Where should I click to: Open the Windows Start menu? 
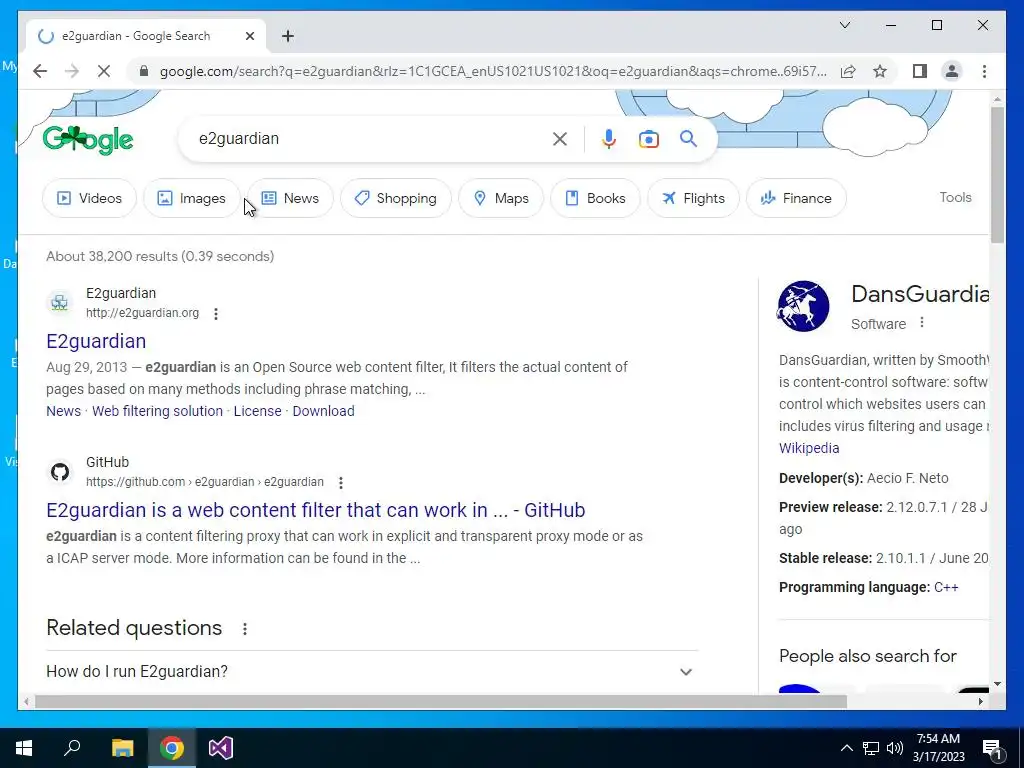pos(24,748)
